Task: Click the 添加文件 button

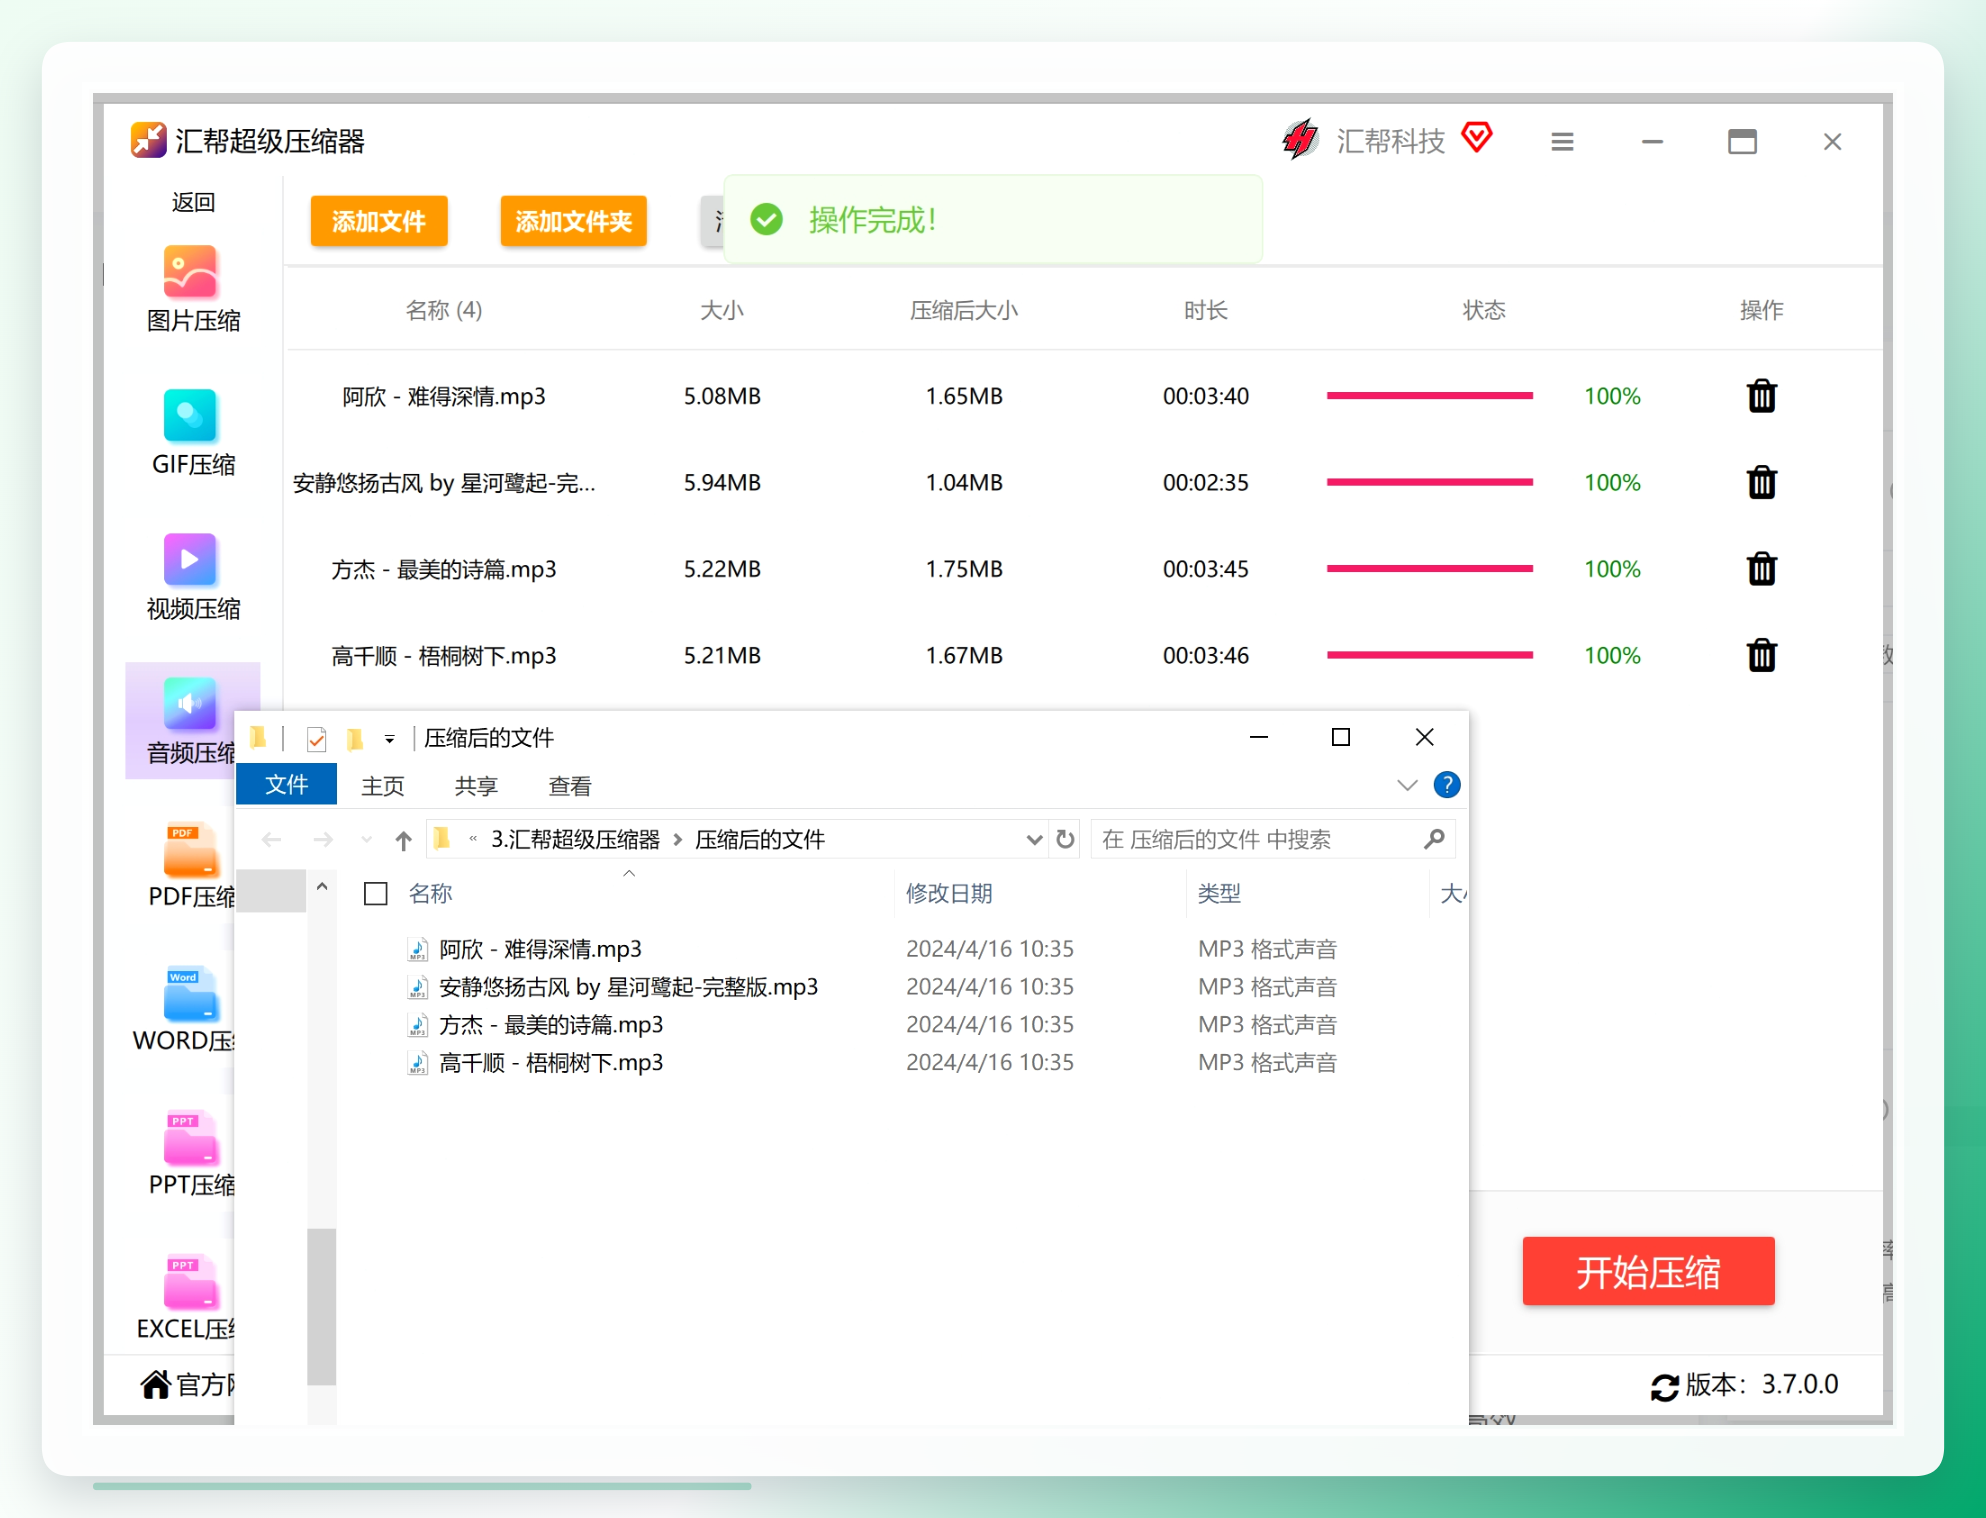Action: [379, 221]
